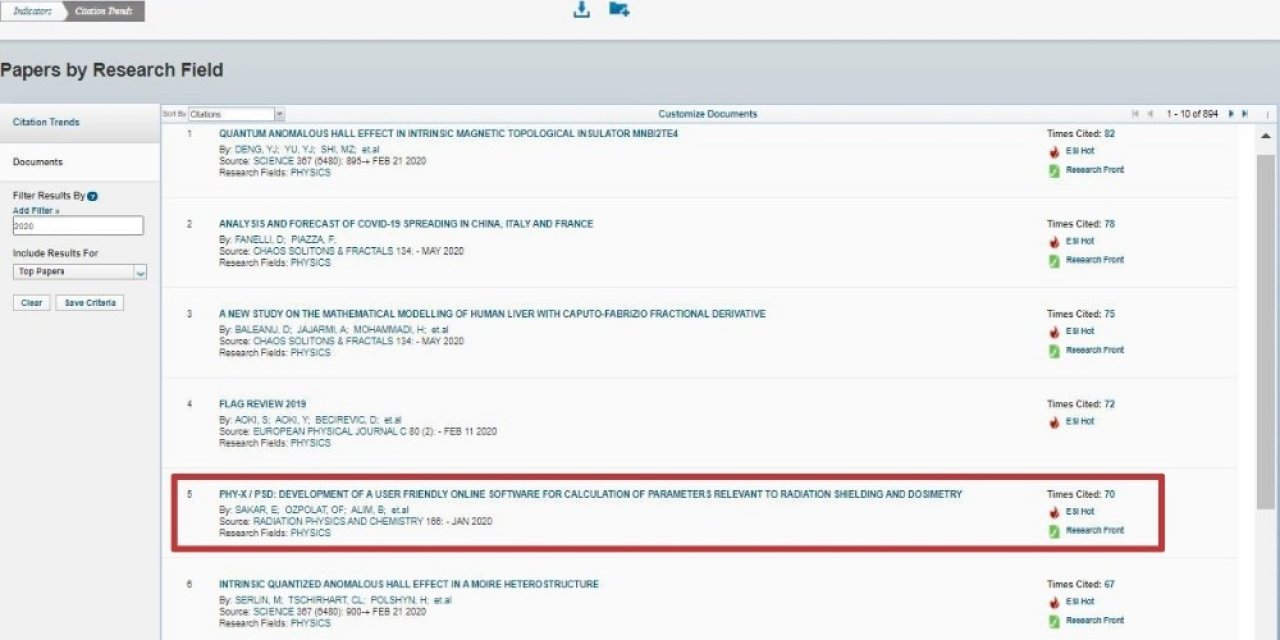The height and width of the screenshot is (640, 1280).
Task: Click the Customize Documents link
Action: (708, 114)
